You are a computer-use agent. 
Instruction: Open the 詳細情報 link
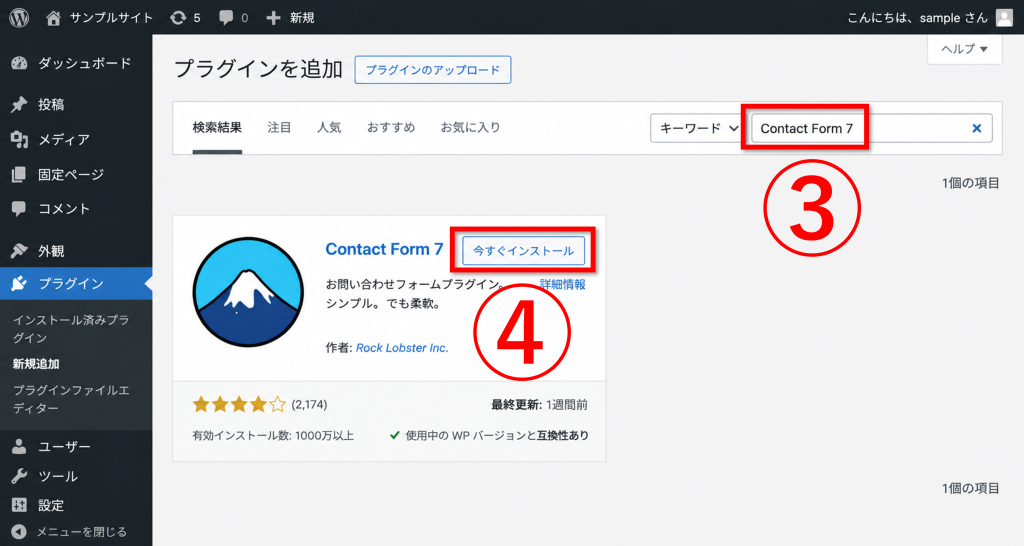(x=563, y=284)
